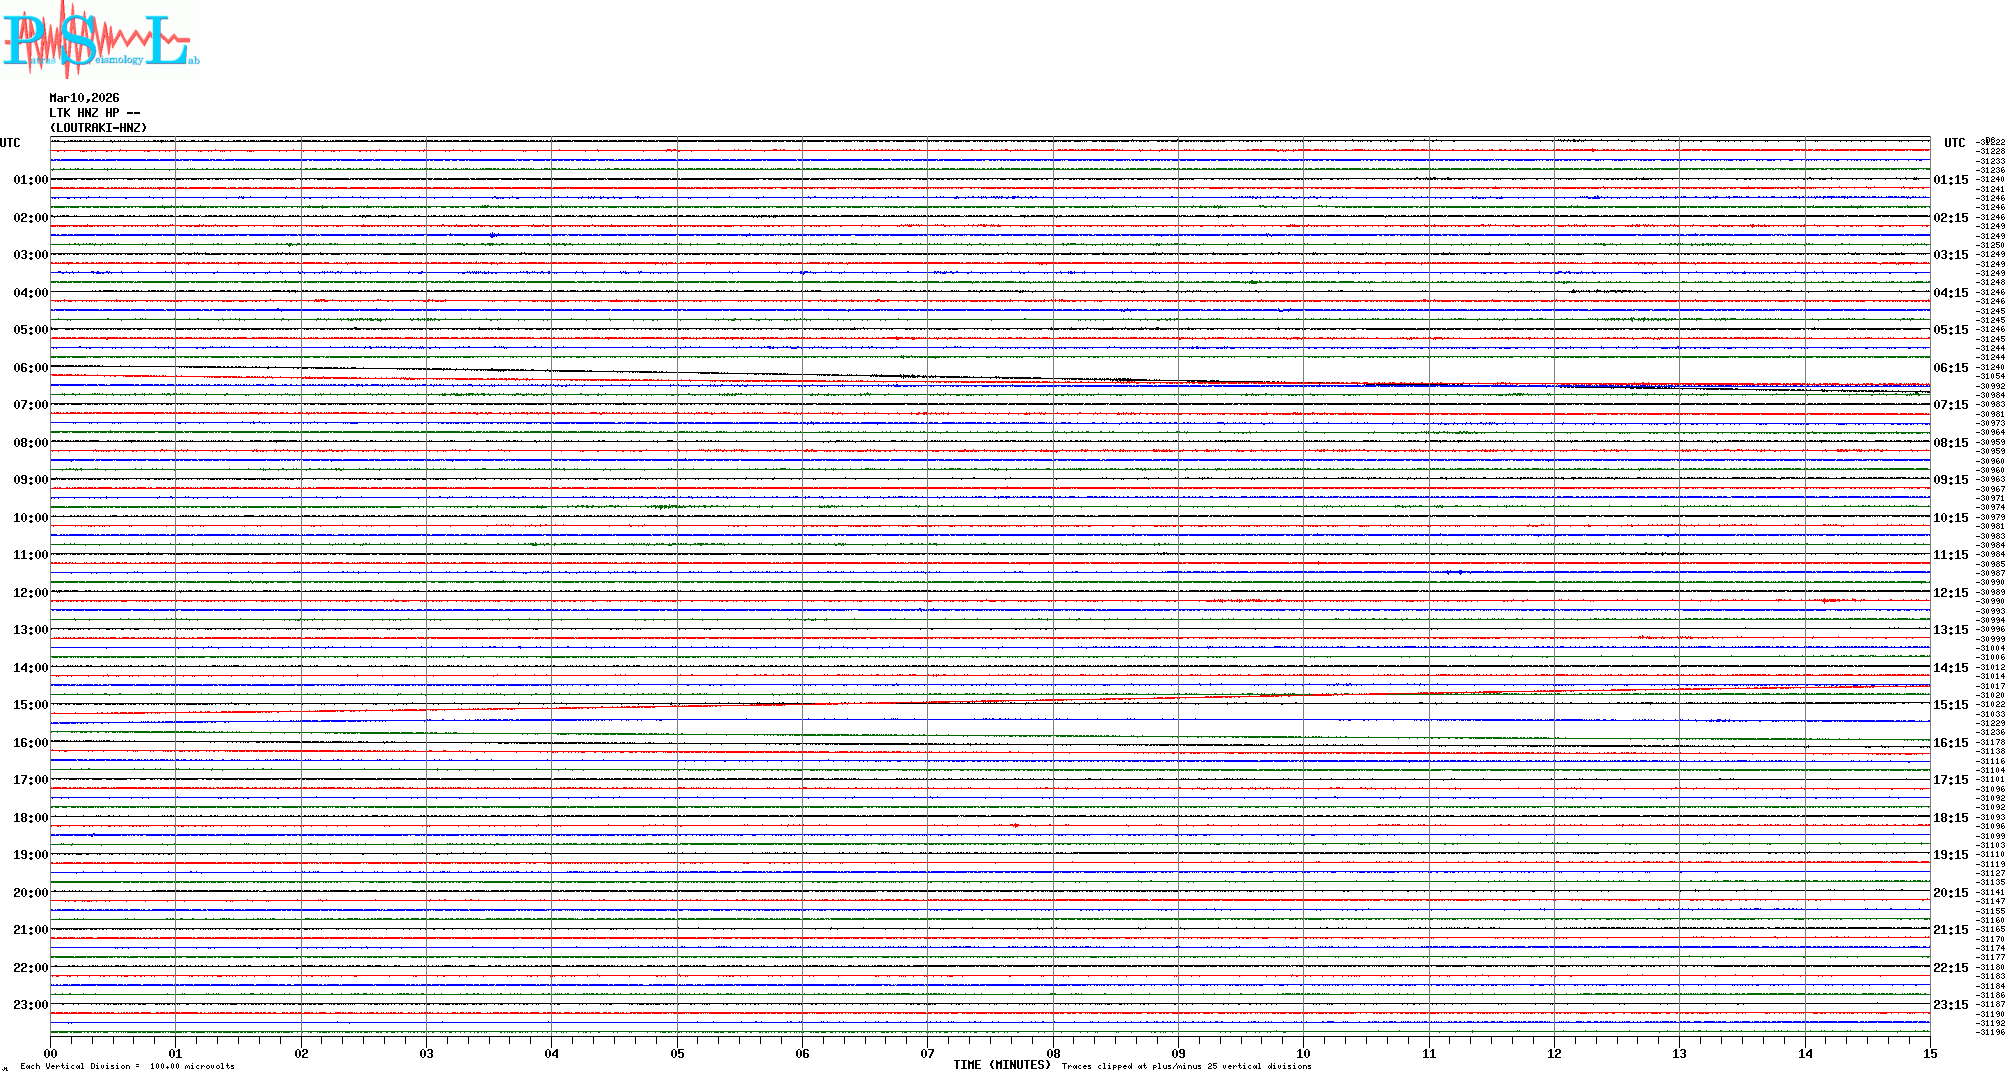Click the vertical division microvolts note
The width and height of the screenshot is (2010, 1080).
pos(127,1066)
